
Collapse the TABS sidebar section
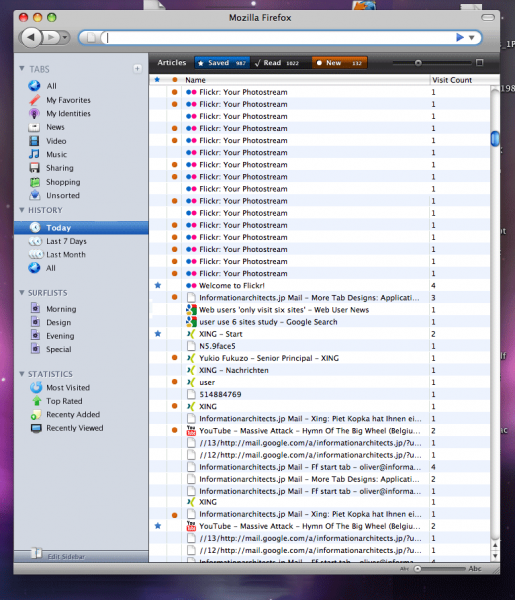(x=22, y=68)
